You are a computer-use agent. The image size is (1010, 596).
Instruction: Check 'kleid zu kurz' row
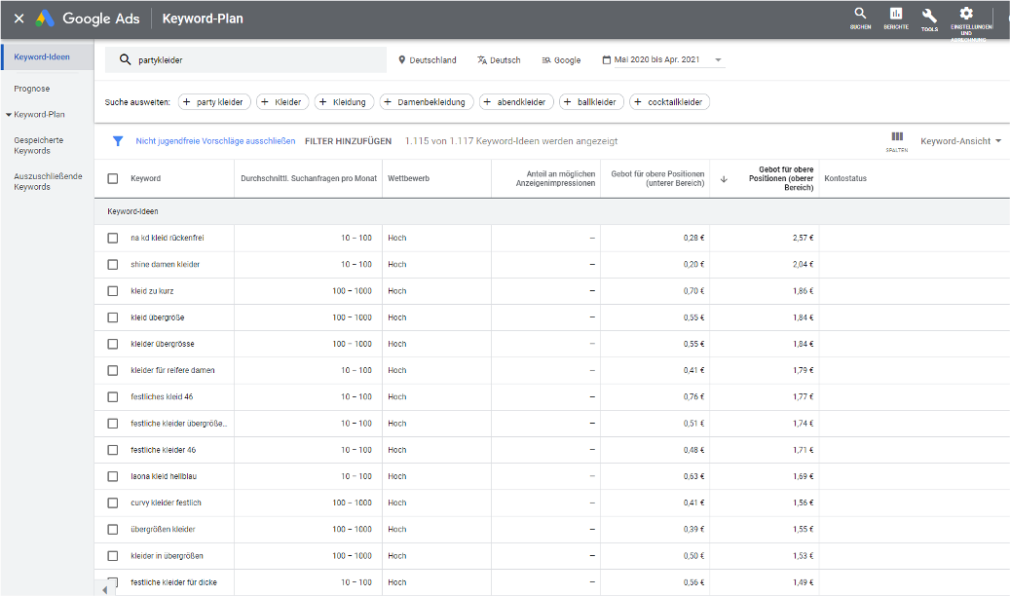coord(113,291)
